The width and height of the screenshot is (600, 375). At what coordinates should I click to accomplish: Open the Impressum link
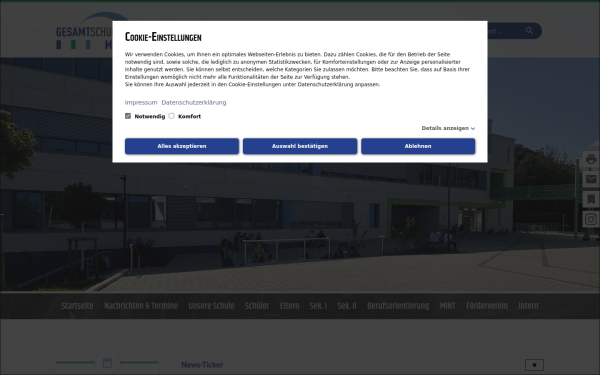point(141,103)
